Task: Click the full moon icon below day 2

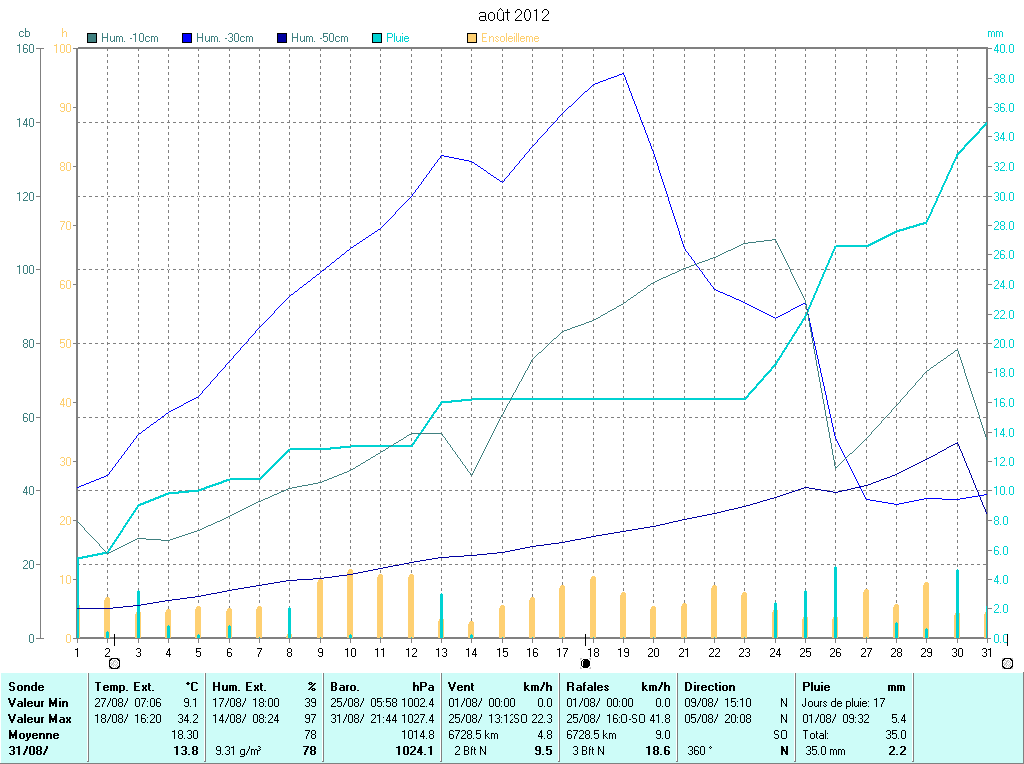Action: [x=114, y=663]
